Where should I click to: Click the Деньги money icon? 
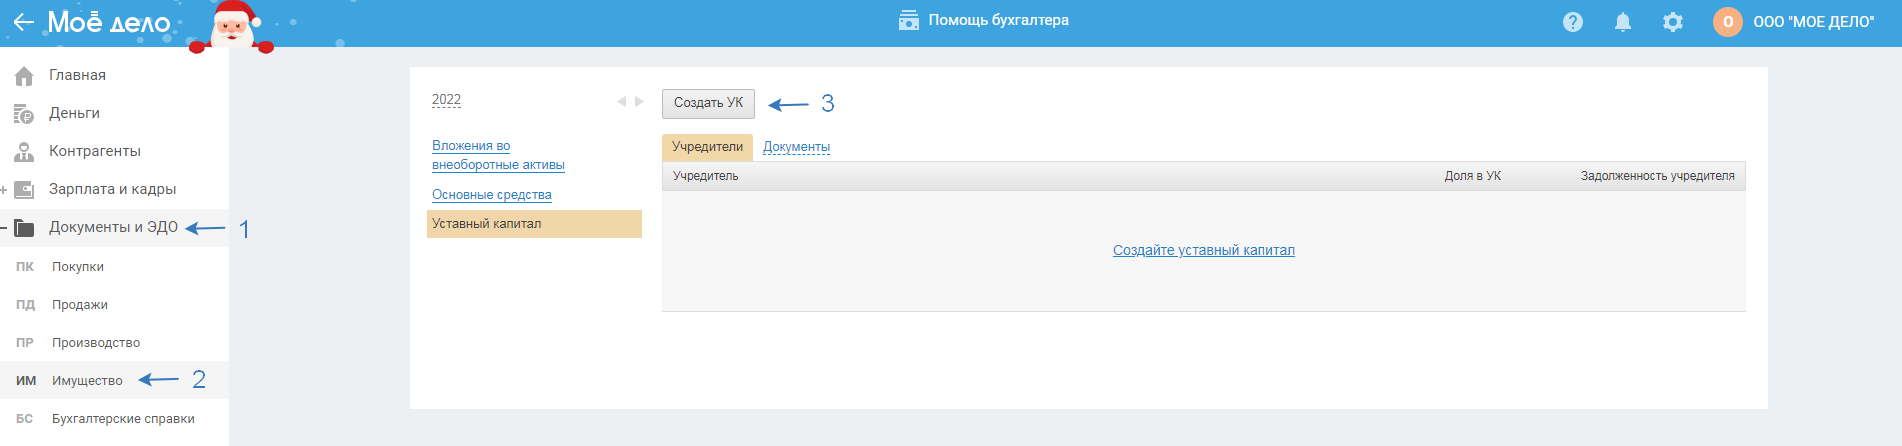[24, 114]
